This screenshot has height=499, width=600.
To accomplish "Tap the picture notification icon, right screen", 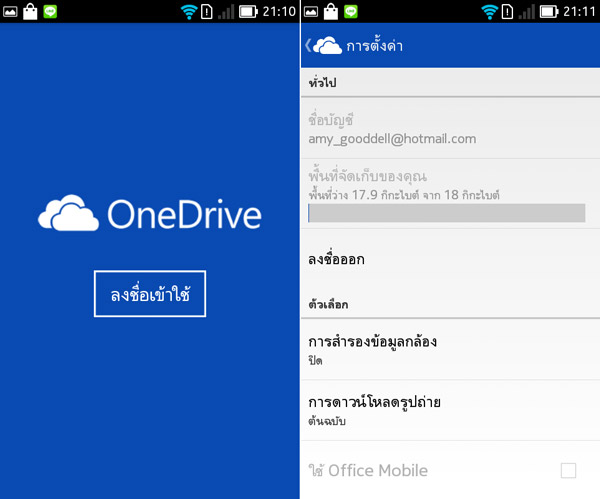I will click(311, 12).
